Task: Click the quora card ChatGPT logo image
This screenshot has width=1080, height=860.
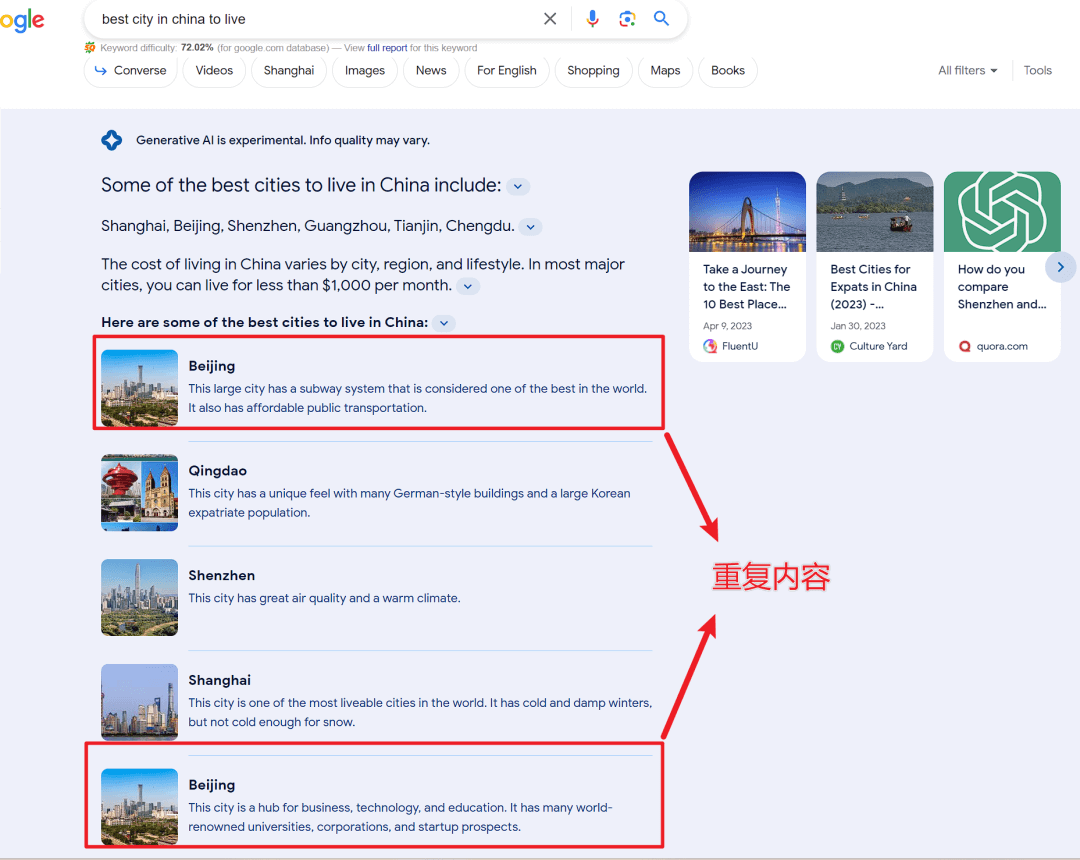Action: point(1002,211)
